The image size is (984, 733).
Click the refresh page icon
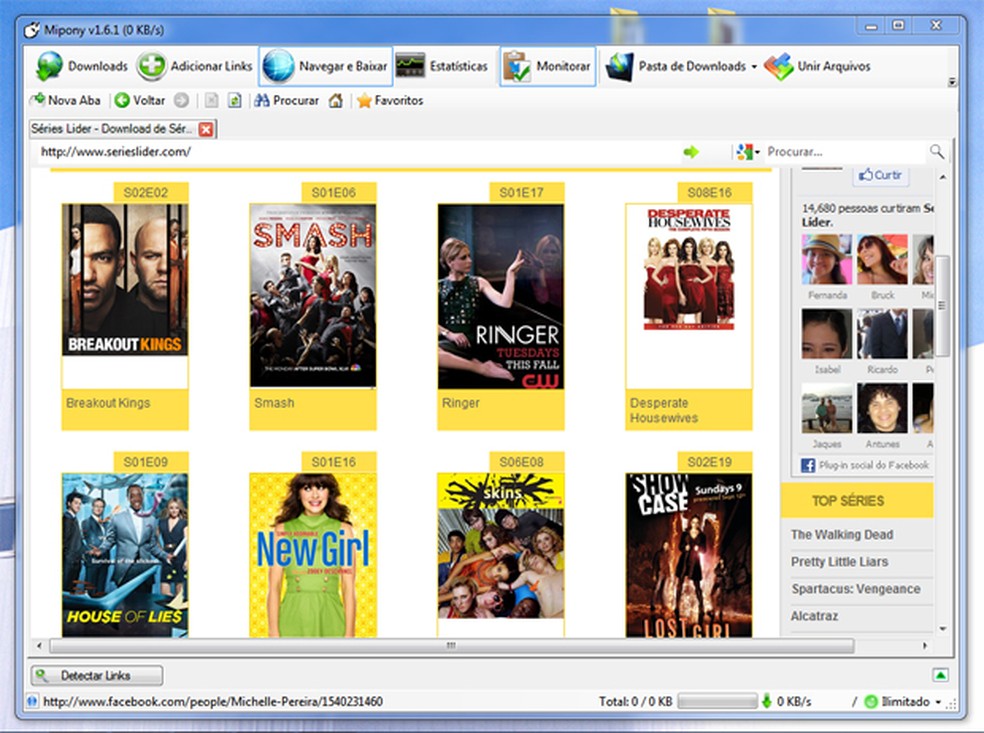click(x=234, y=100)
